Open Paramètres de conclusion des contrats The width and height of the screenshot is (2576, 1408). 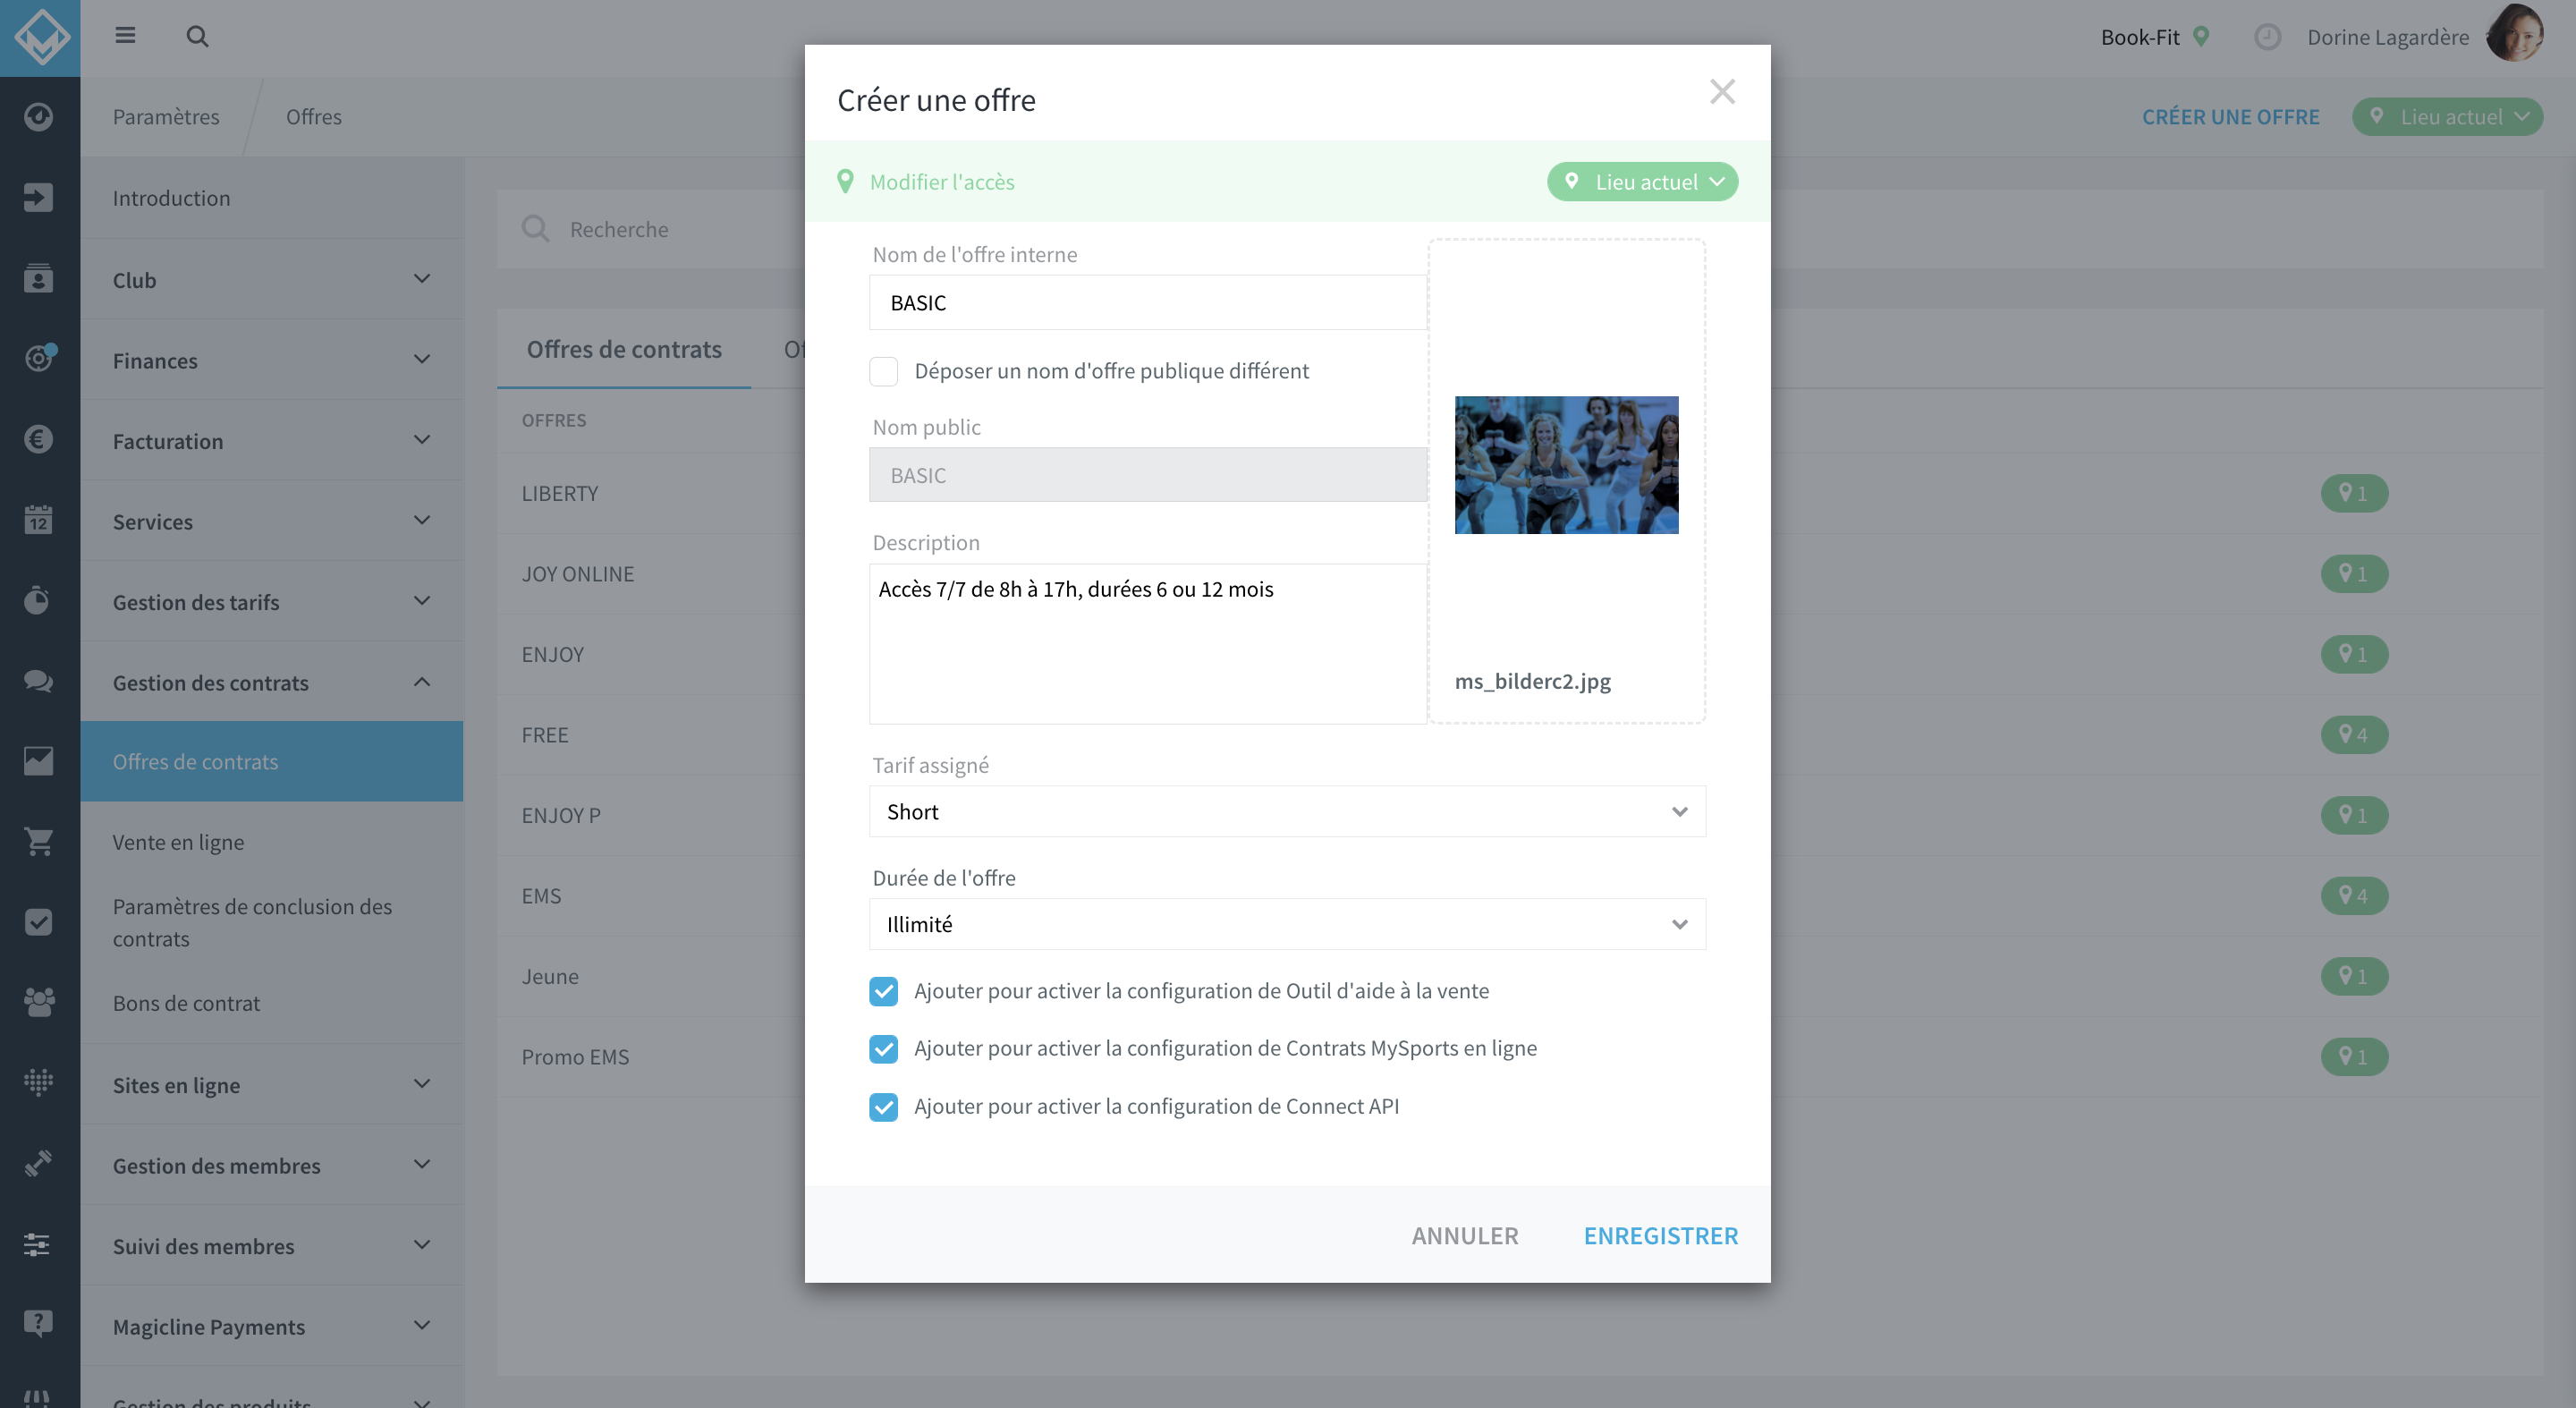(271, 922)
